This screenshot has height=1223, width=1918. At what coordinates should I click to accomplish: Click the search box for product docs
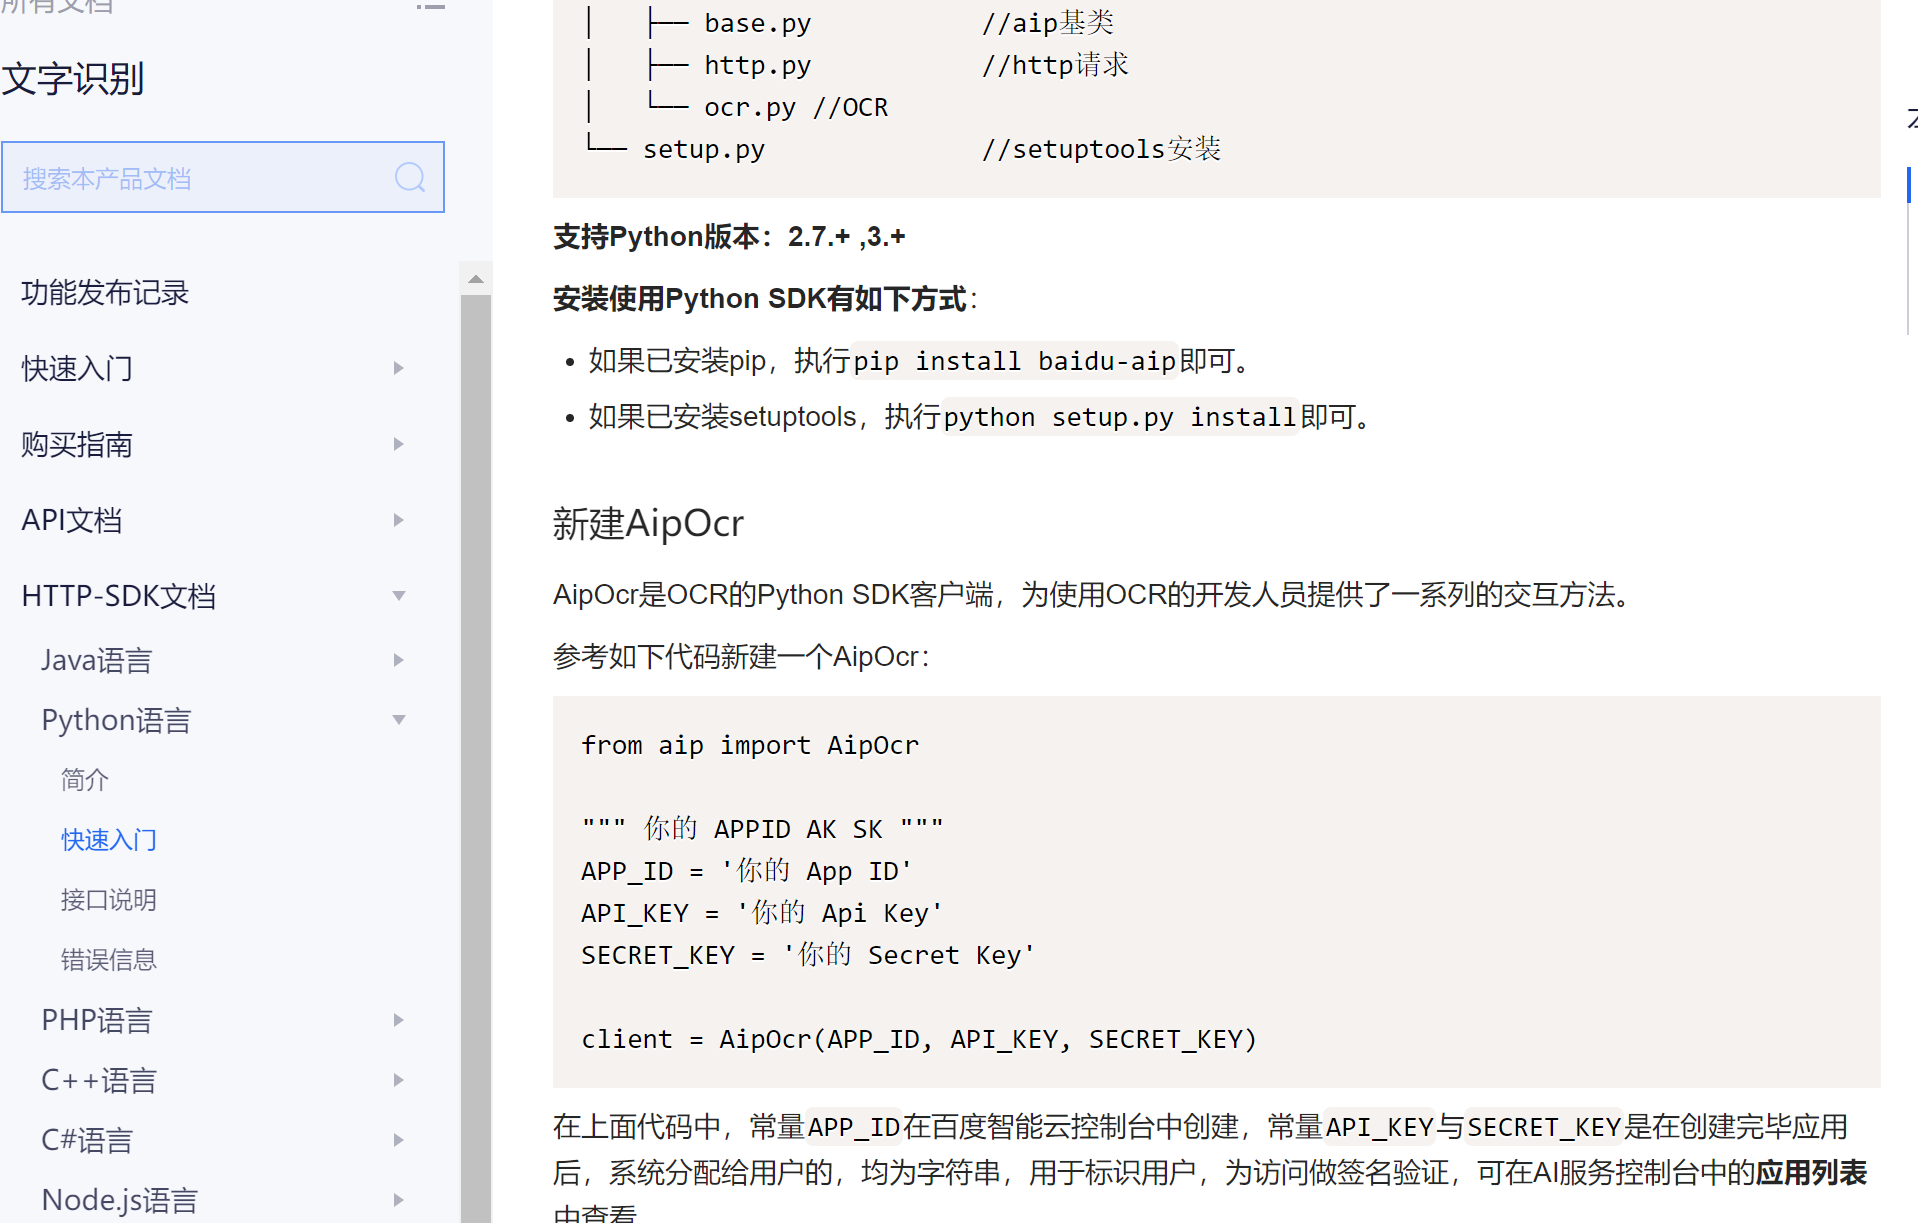click(223, 177)
